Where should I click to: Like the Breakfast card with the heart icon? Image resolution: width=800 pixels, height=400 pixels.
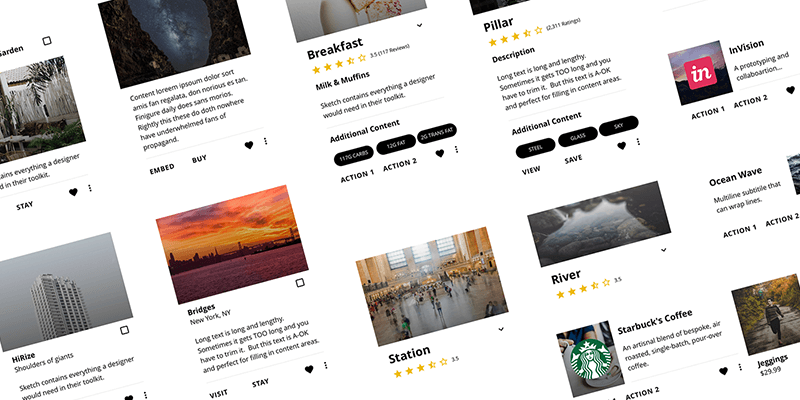440,153
